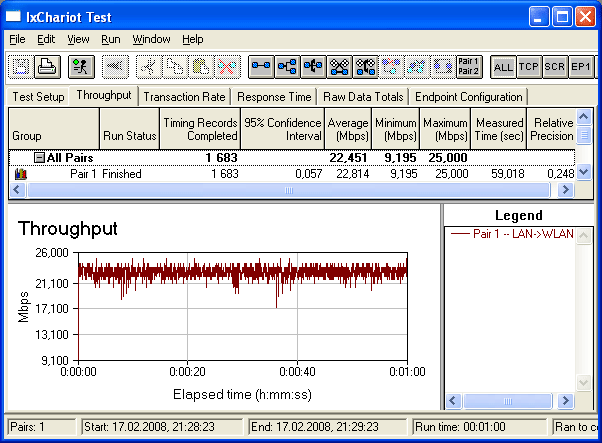Click the Save toolbar icon
This screenshot has height=443, width=602.
click(x=21, y=67)
